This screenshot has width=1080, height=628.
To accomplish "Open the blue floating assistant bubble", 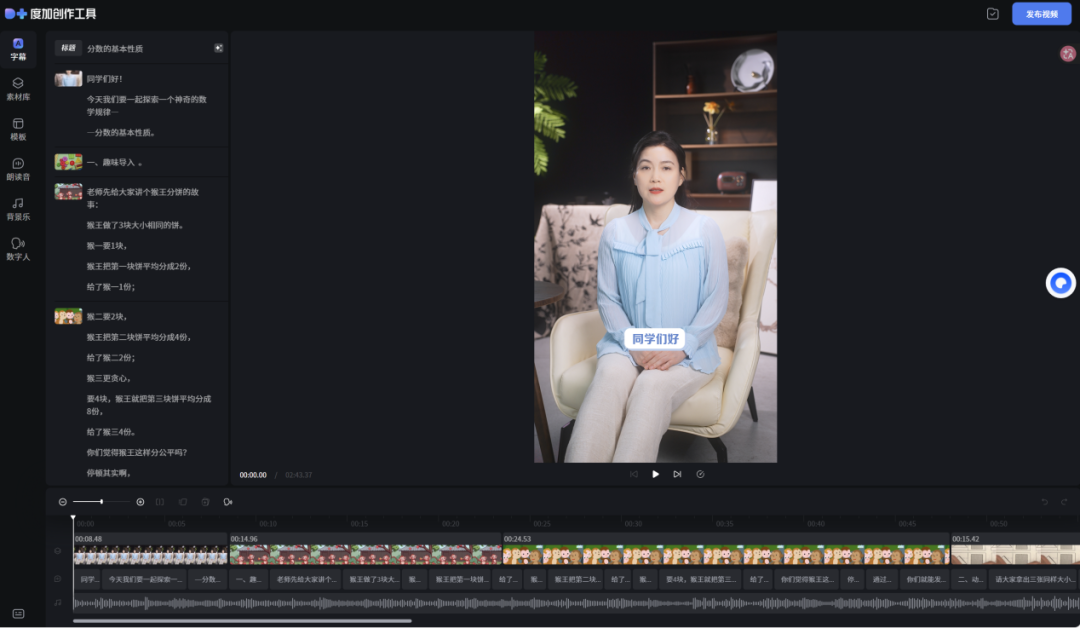I will coord(1061,283).
